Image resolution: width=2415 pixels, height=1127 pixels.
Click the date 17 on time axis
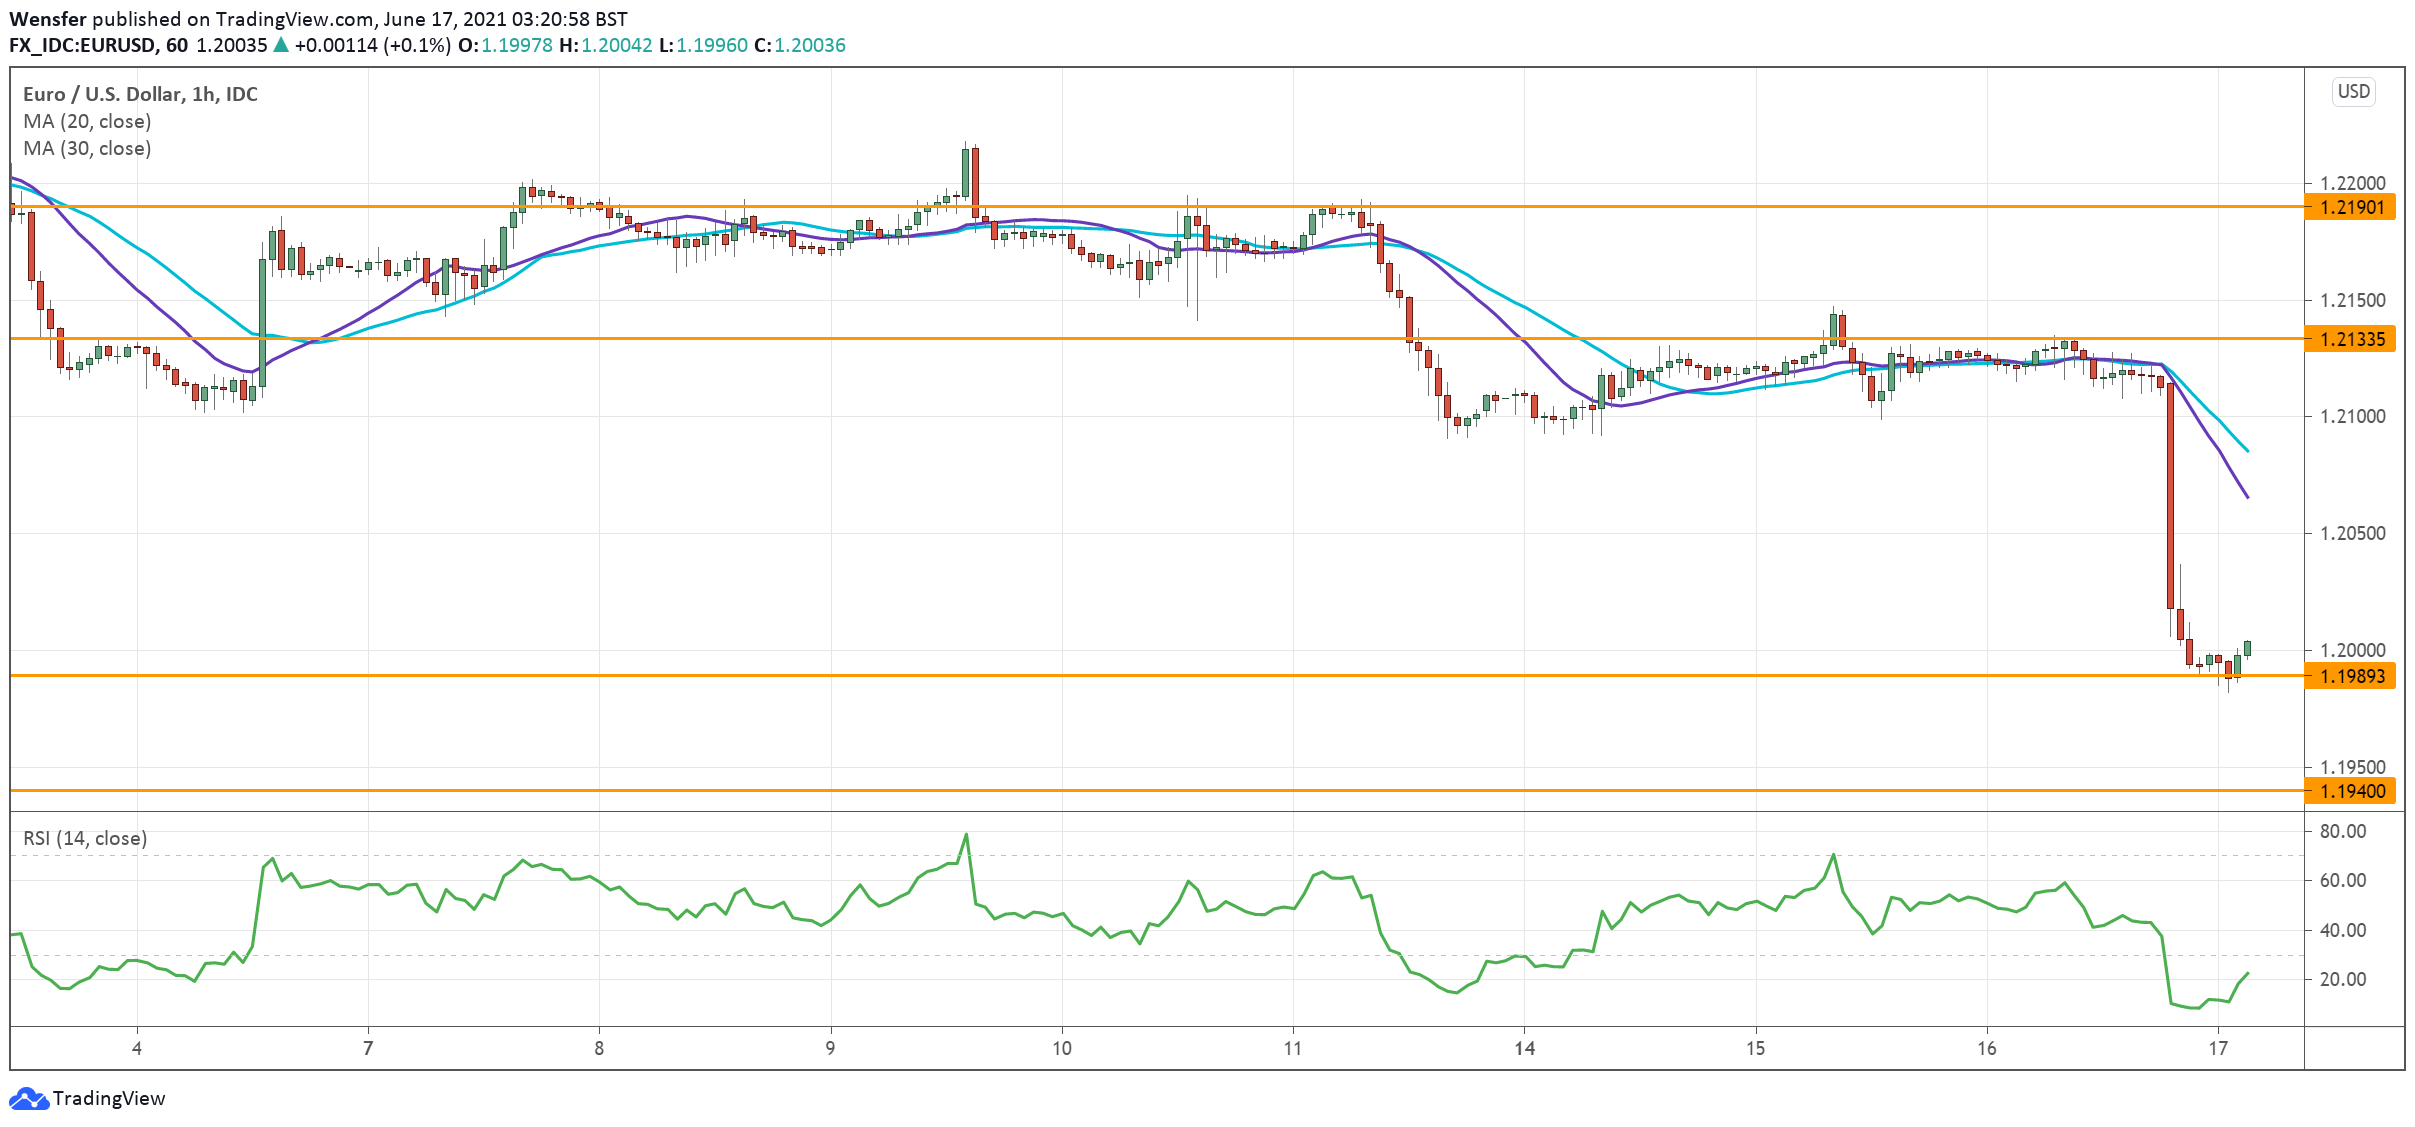click(2218, 1048)
